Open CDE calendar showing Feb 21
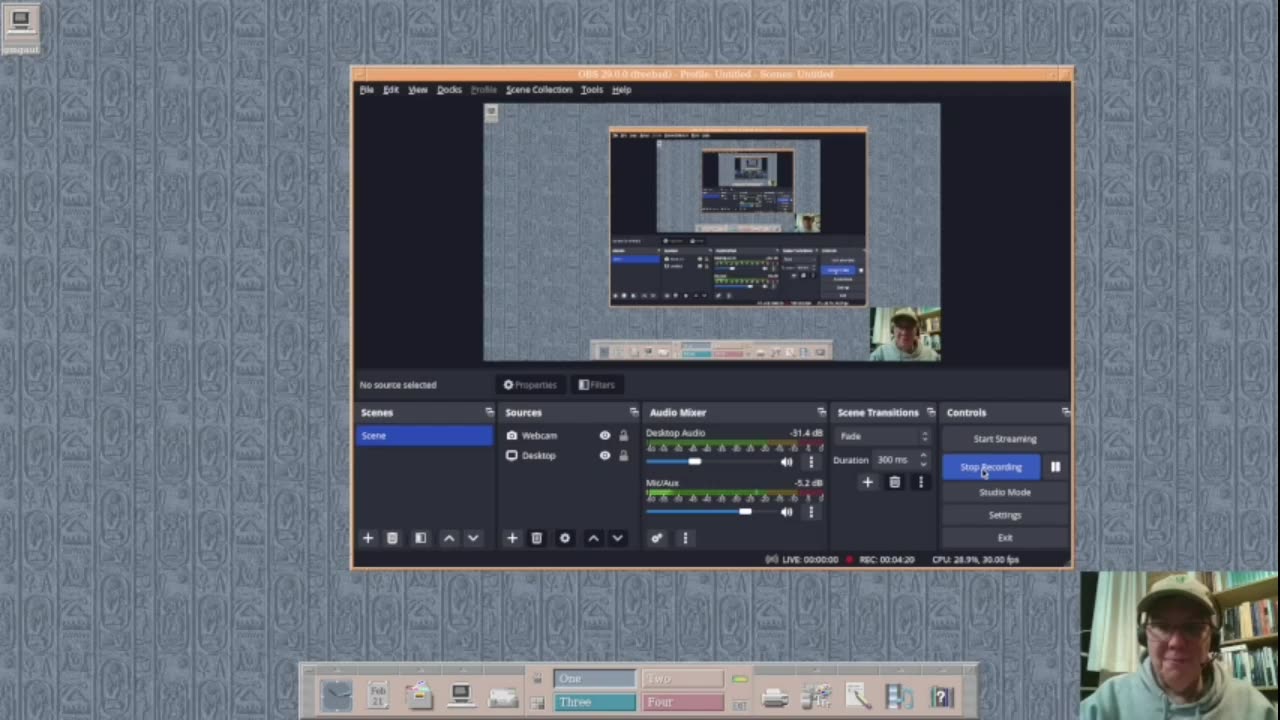1280x720 pixels. click(378, 694)
